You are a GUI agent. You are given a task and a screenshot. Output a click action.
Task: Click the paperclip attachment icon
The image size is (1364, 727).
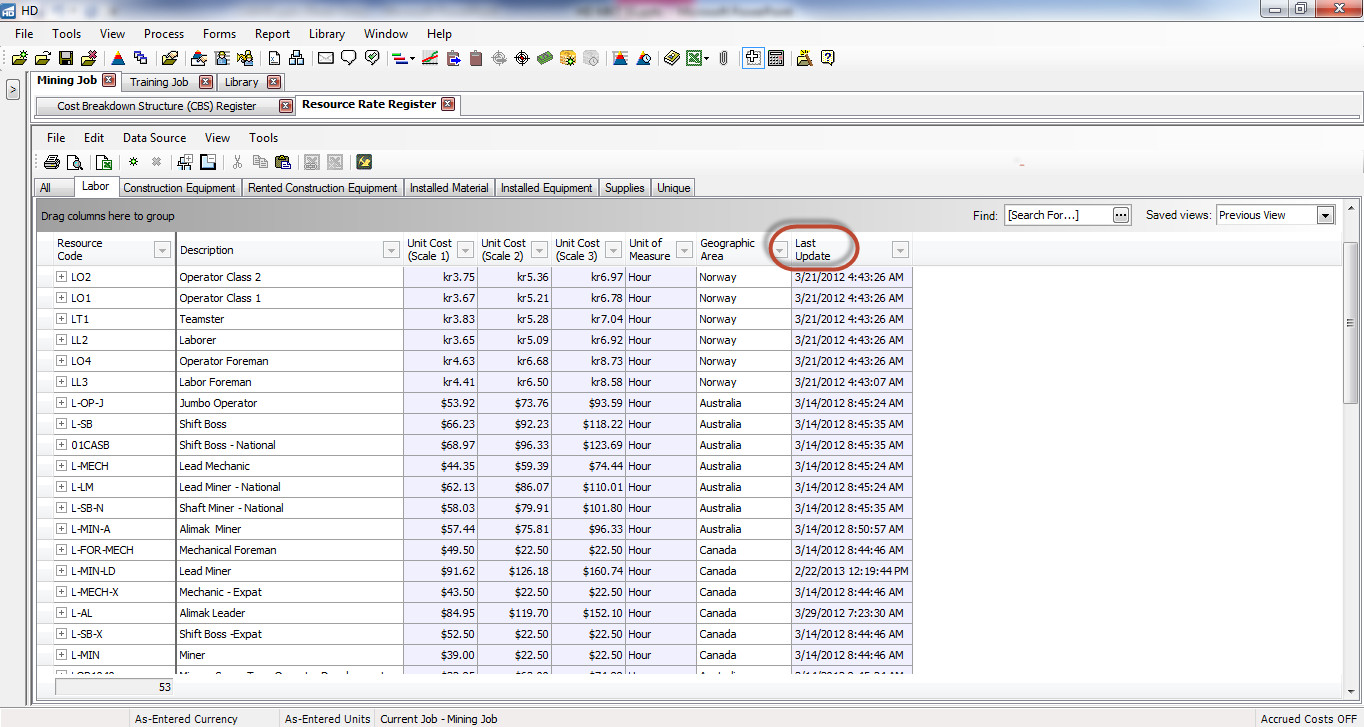click(723, 58)
